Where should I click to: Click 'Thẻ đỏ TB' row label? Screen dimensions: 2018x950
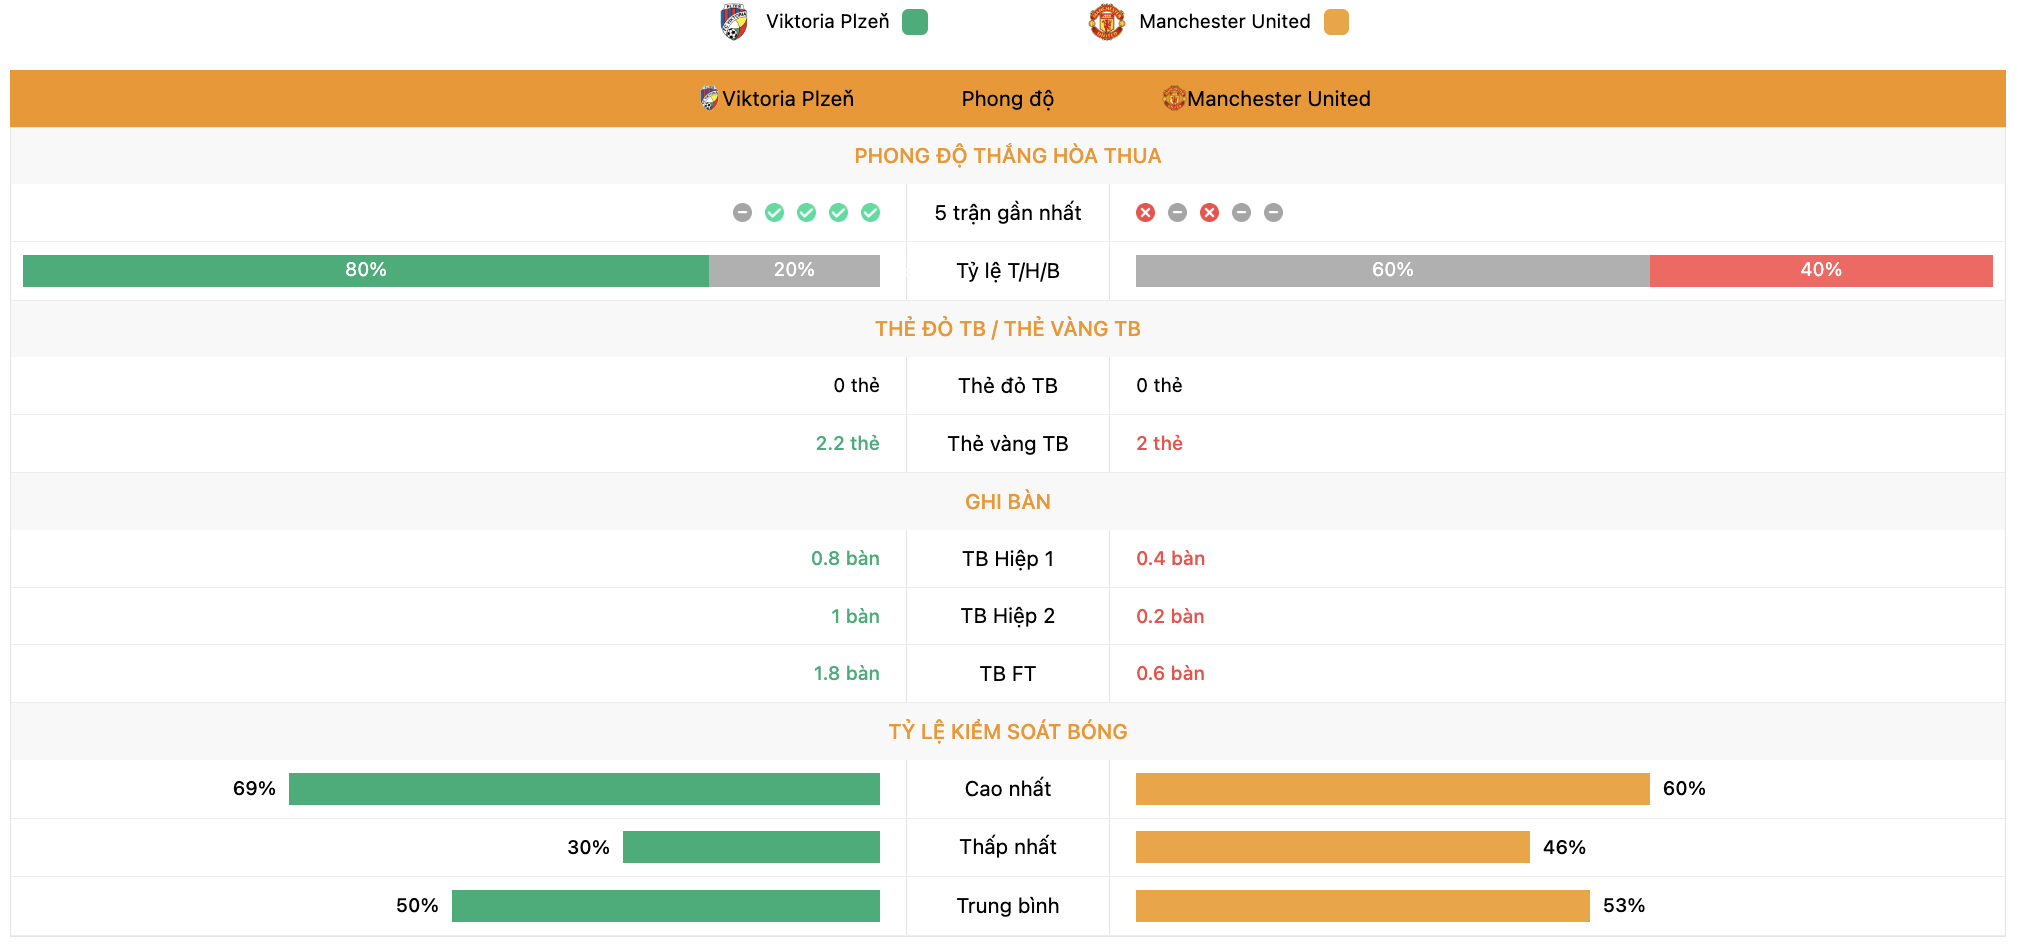tap(1008, 386)
